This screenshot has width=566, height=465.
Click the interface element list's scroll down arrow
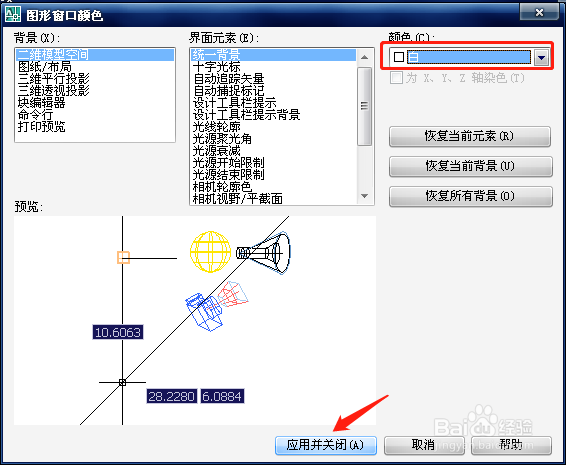[x=365, y=196]
